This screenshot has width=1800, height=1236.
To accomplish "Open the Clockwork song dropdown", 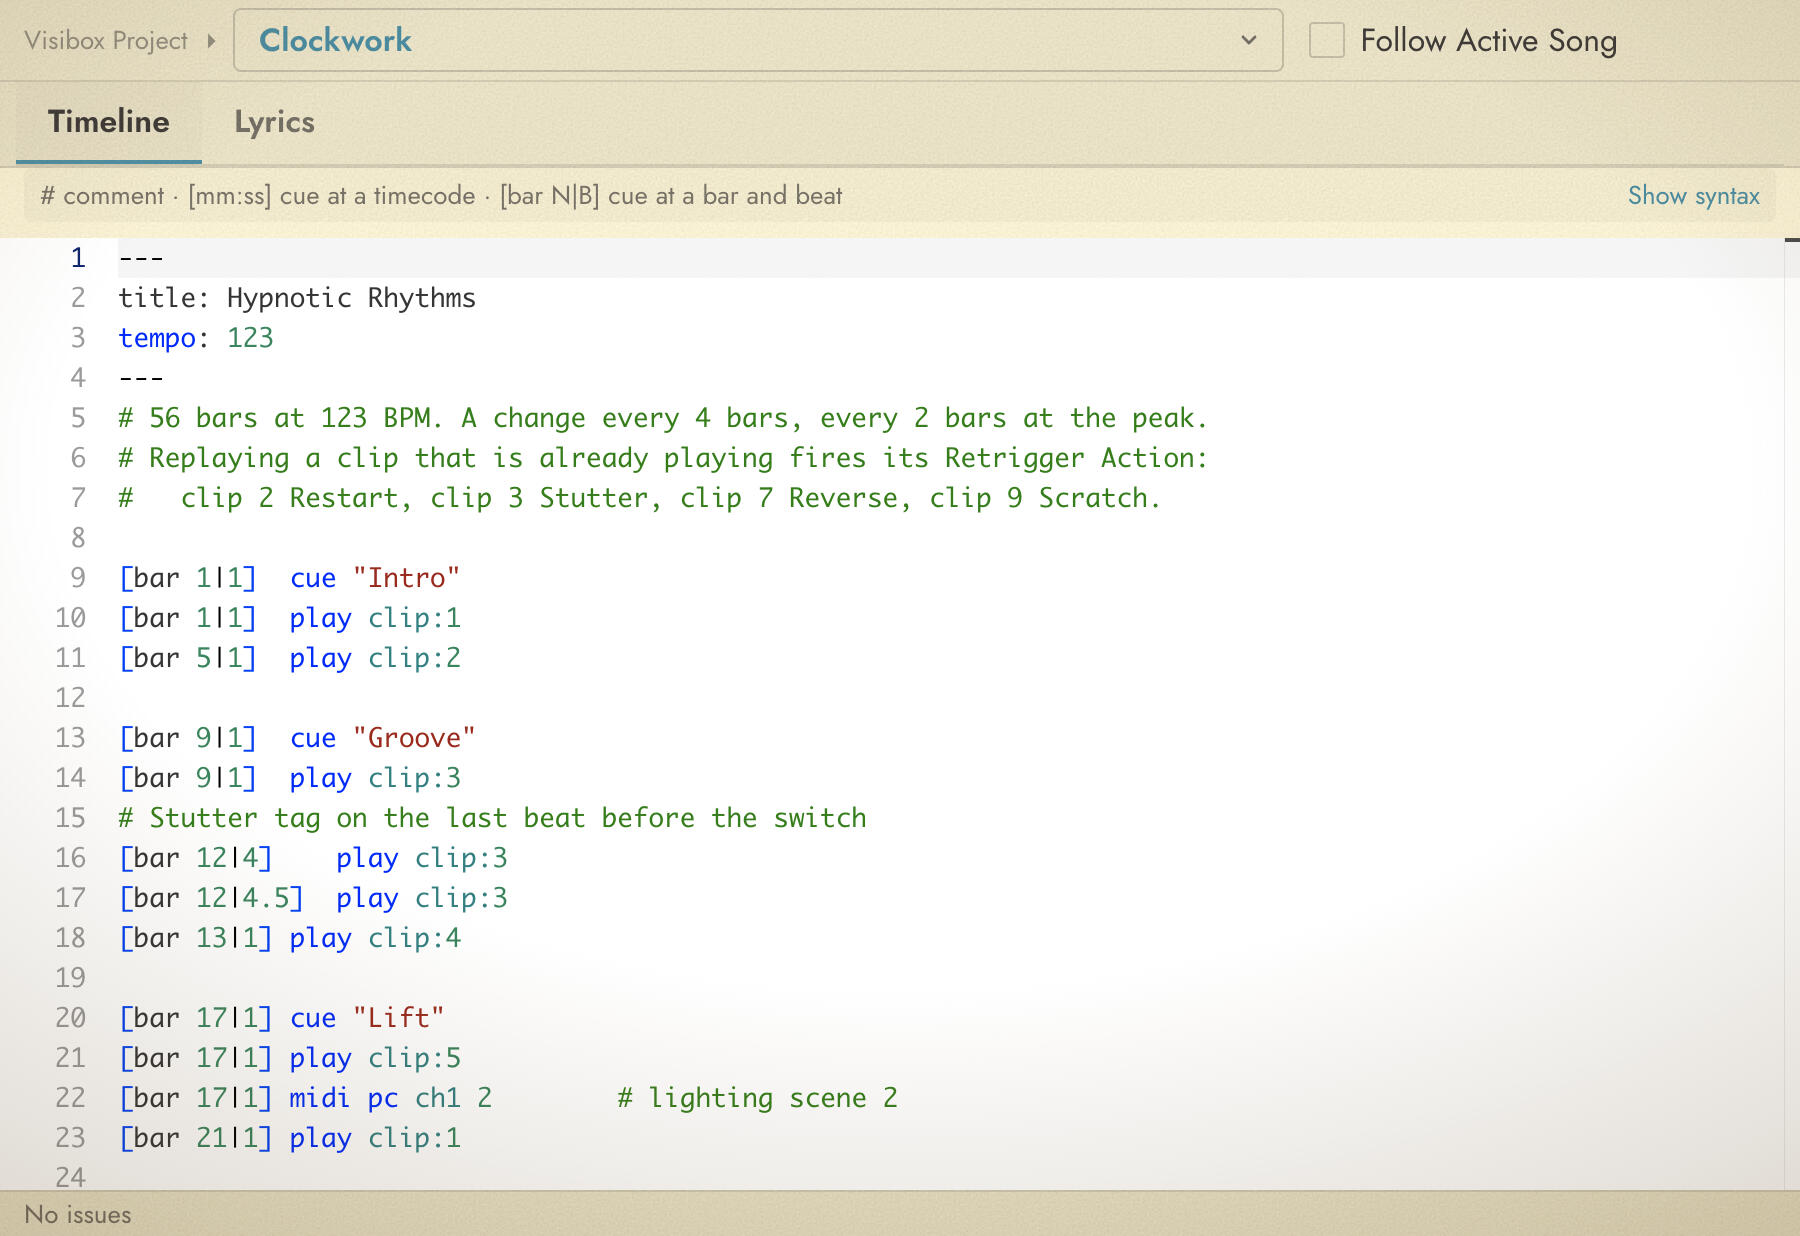I will click(758, 41).
